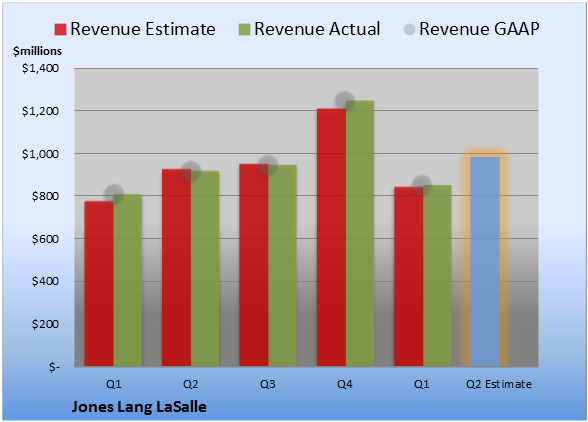
Task: Select the "Revenue Actual" legend label
Action: (x=317, y=29)
